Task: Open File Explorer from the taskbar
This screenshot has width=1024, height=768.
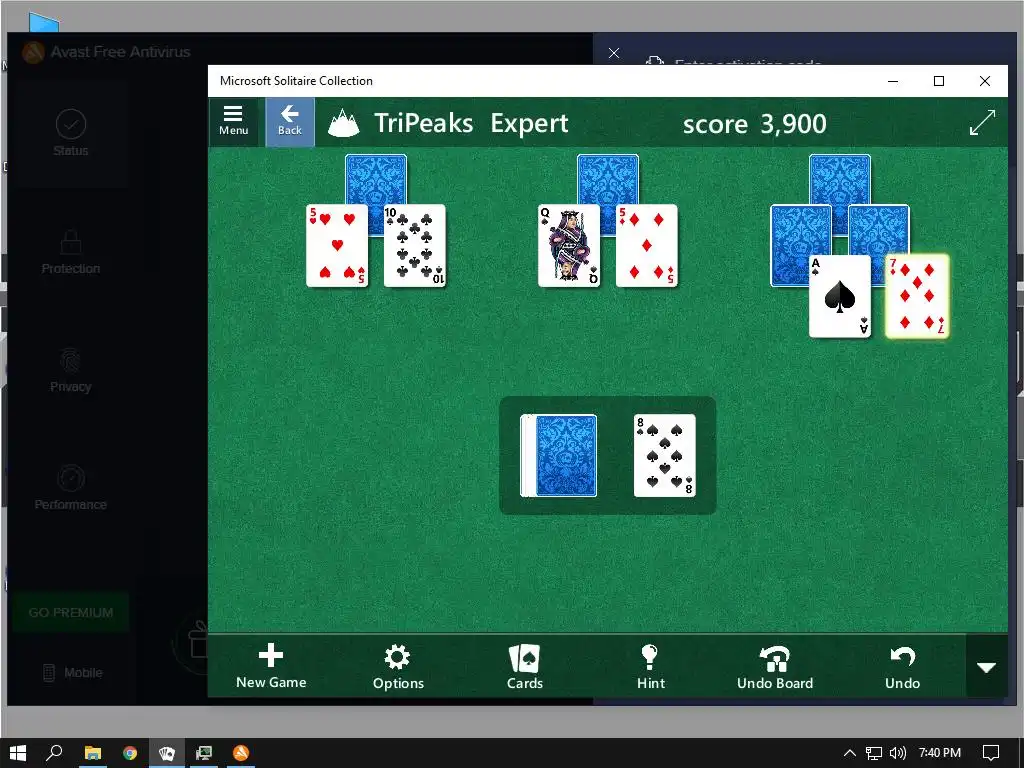Action: [93, 753]
